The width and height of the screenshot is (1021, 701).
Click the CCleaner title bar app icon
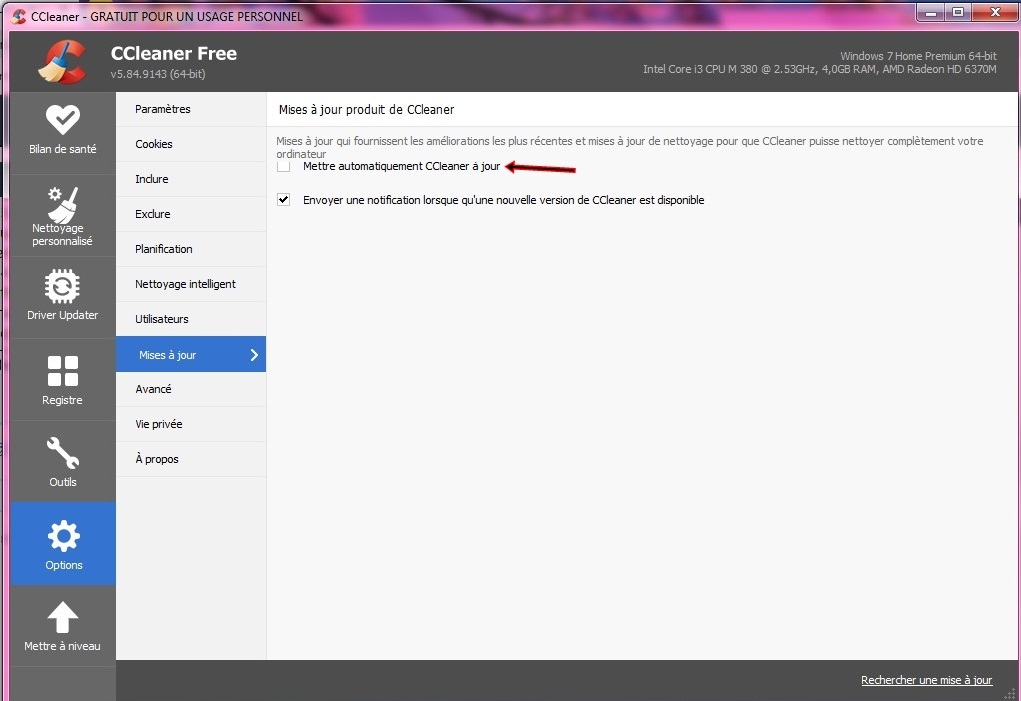coord(19,16)
